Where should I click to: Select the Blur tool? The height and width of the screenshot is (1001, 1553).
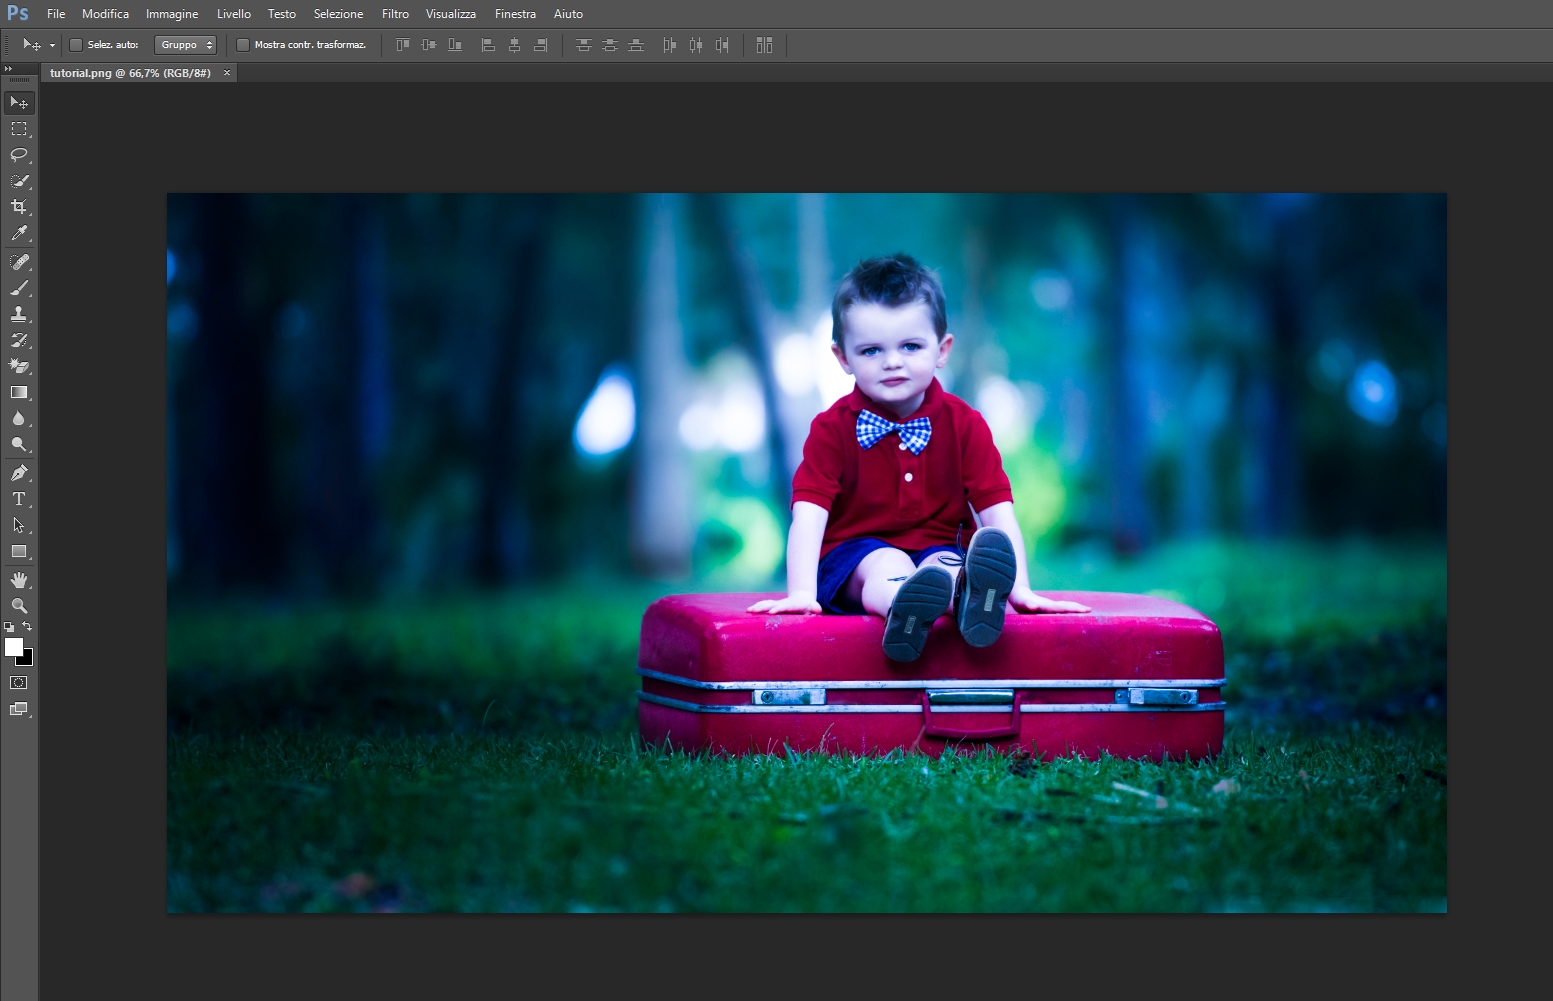point(19,418)
